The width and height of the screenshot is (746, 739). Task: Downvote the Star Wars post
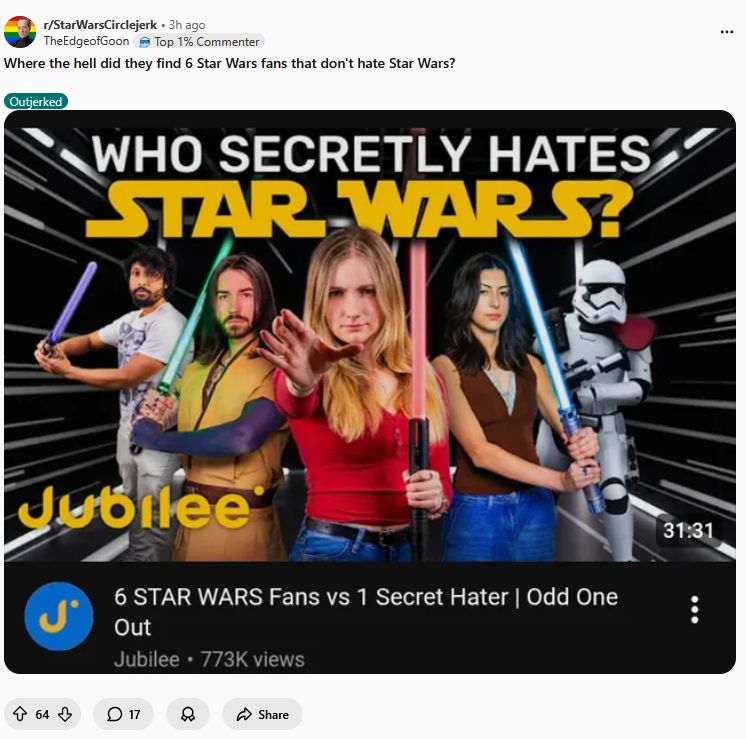click(65, 714)
